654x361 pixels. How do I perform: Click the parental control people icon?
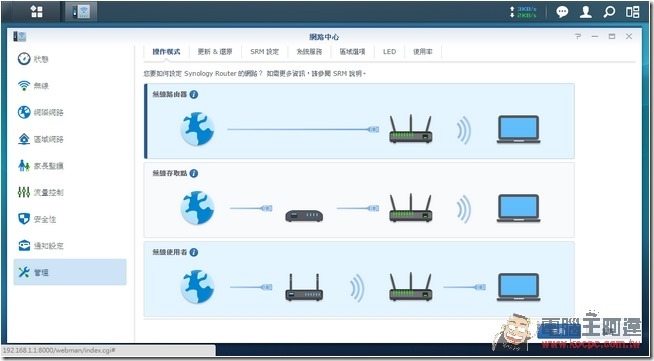point(24,165)
